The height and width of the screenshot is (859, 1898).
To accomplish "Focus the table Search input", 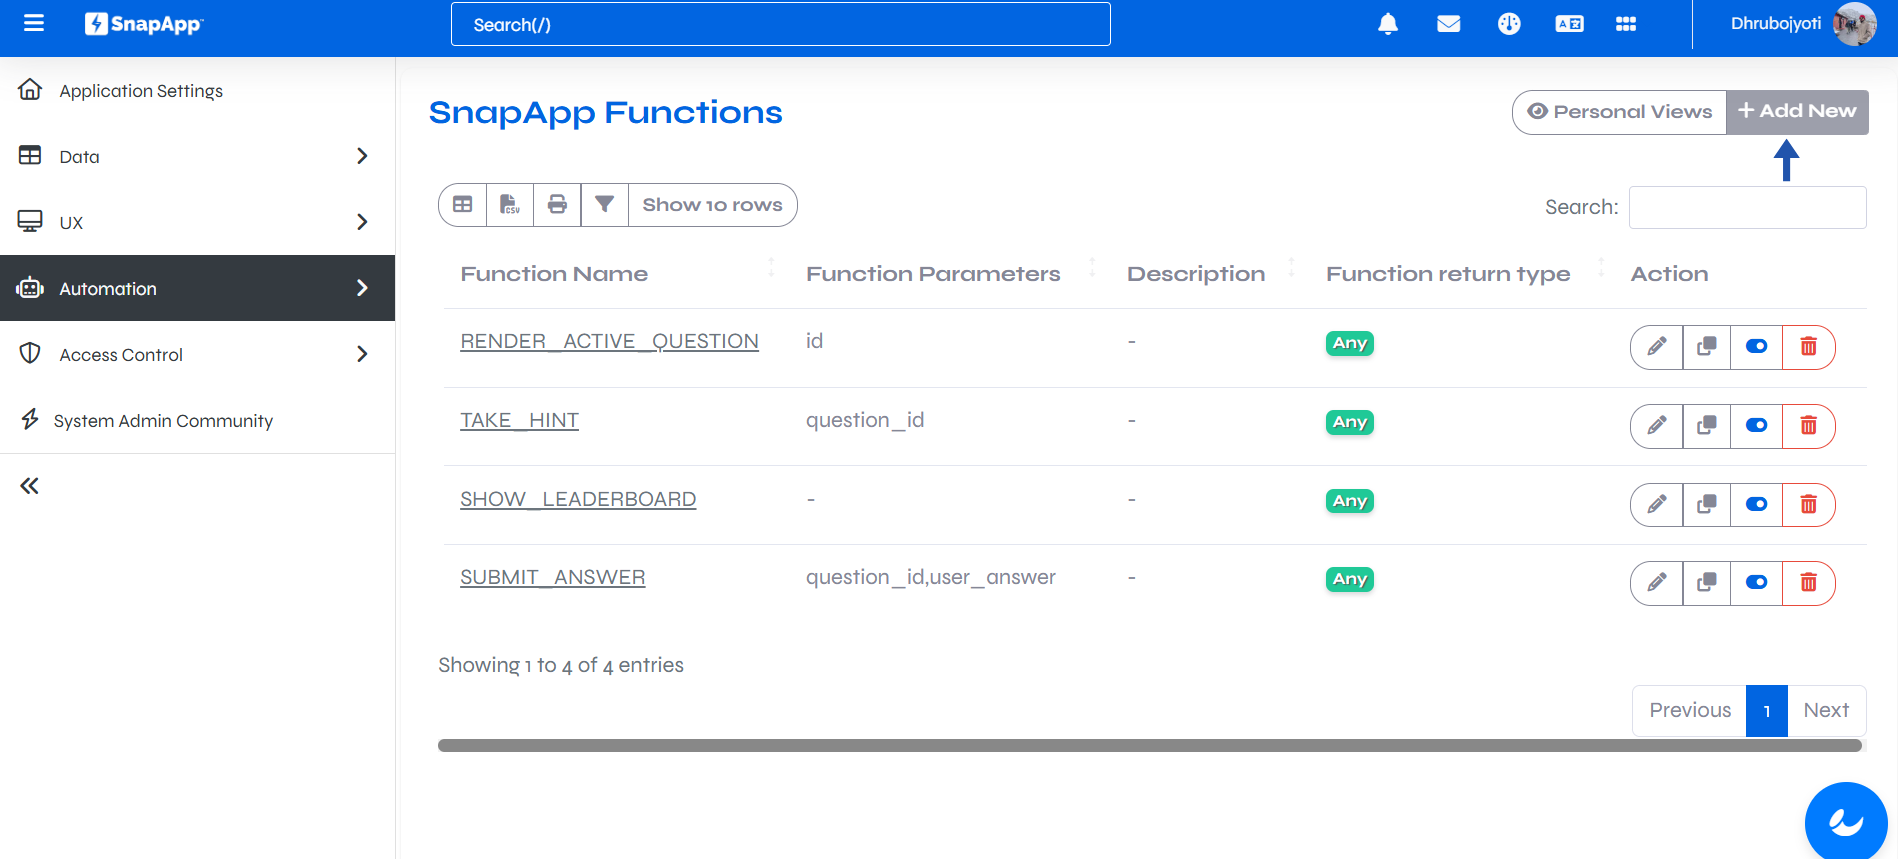I will [1748, 207].
